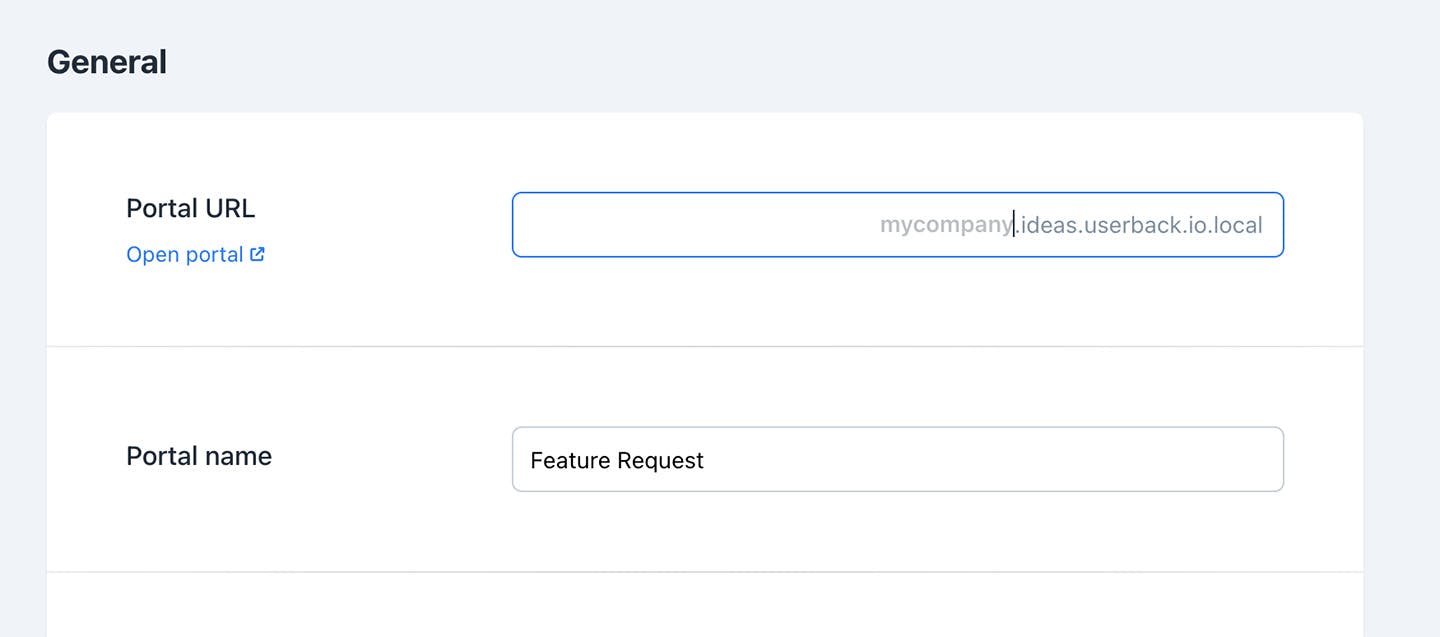Click the ".local" ending of the URL suffix

point(1235,225)
